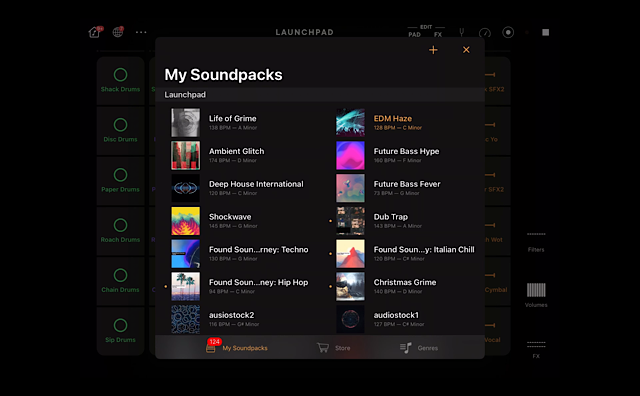Choose the Future Bass Hype artwork
This screenshot has height=396, width=640.
click(350, 155)
